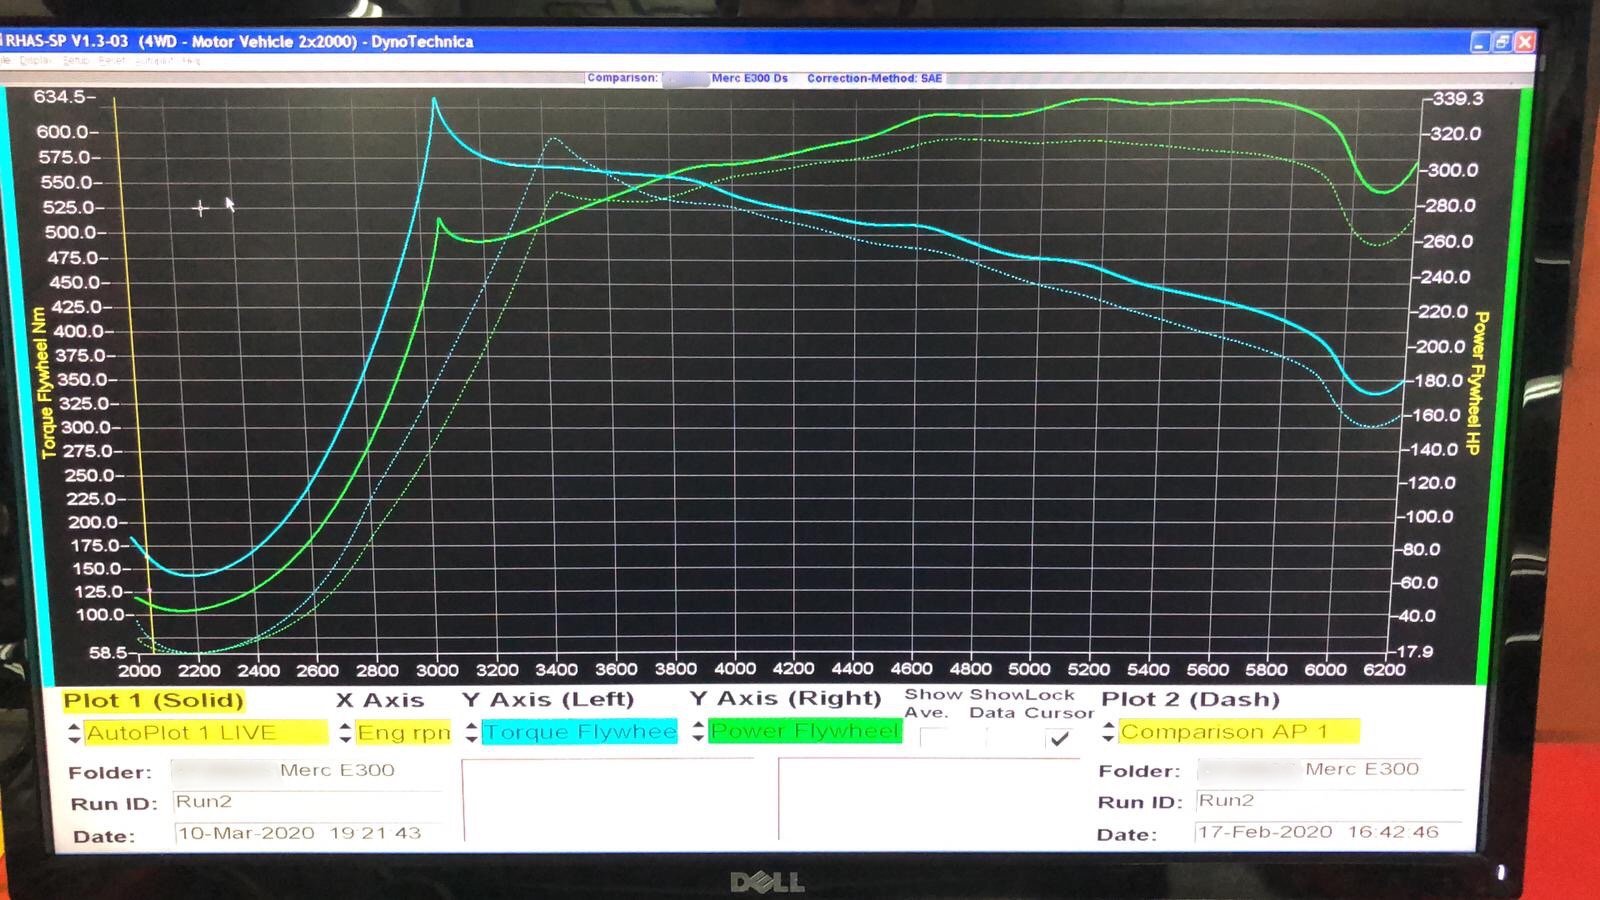Click the Correction-Method: SAE label
The height and width of the screenshot is (900, 1600).
(874, 78)
